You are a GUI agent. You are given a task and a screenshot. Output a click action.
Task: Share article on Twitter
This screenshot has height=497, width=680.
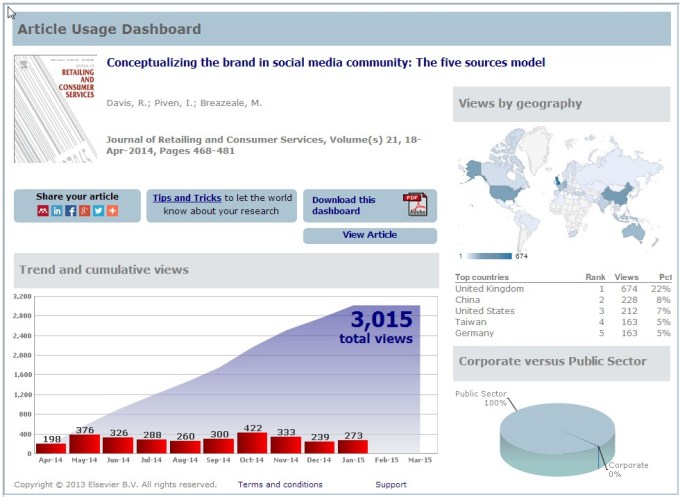[x=98, y=211]
